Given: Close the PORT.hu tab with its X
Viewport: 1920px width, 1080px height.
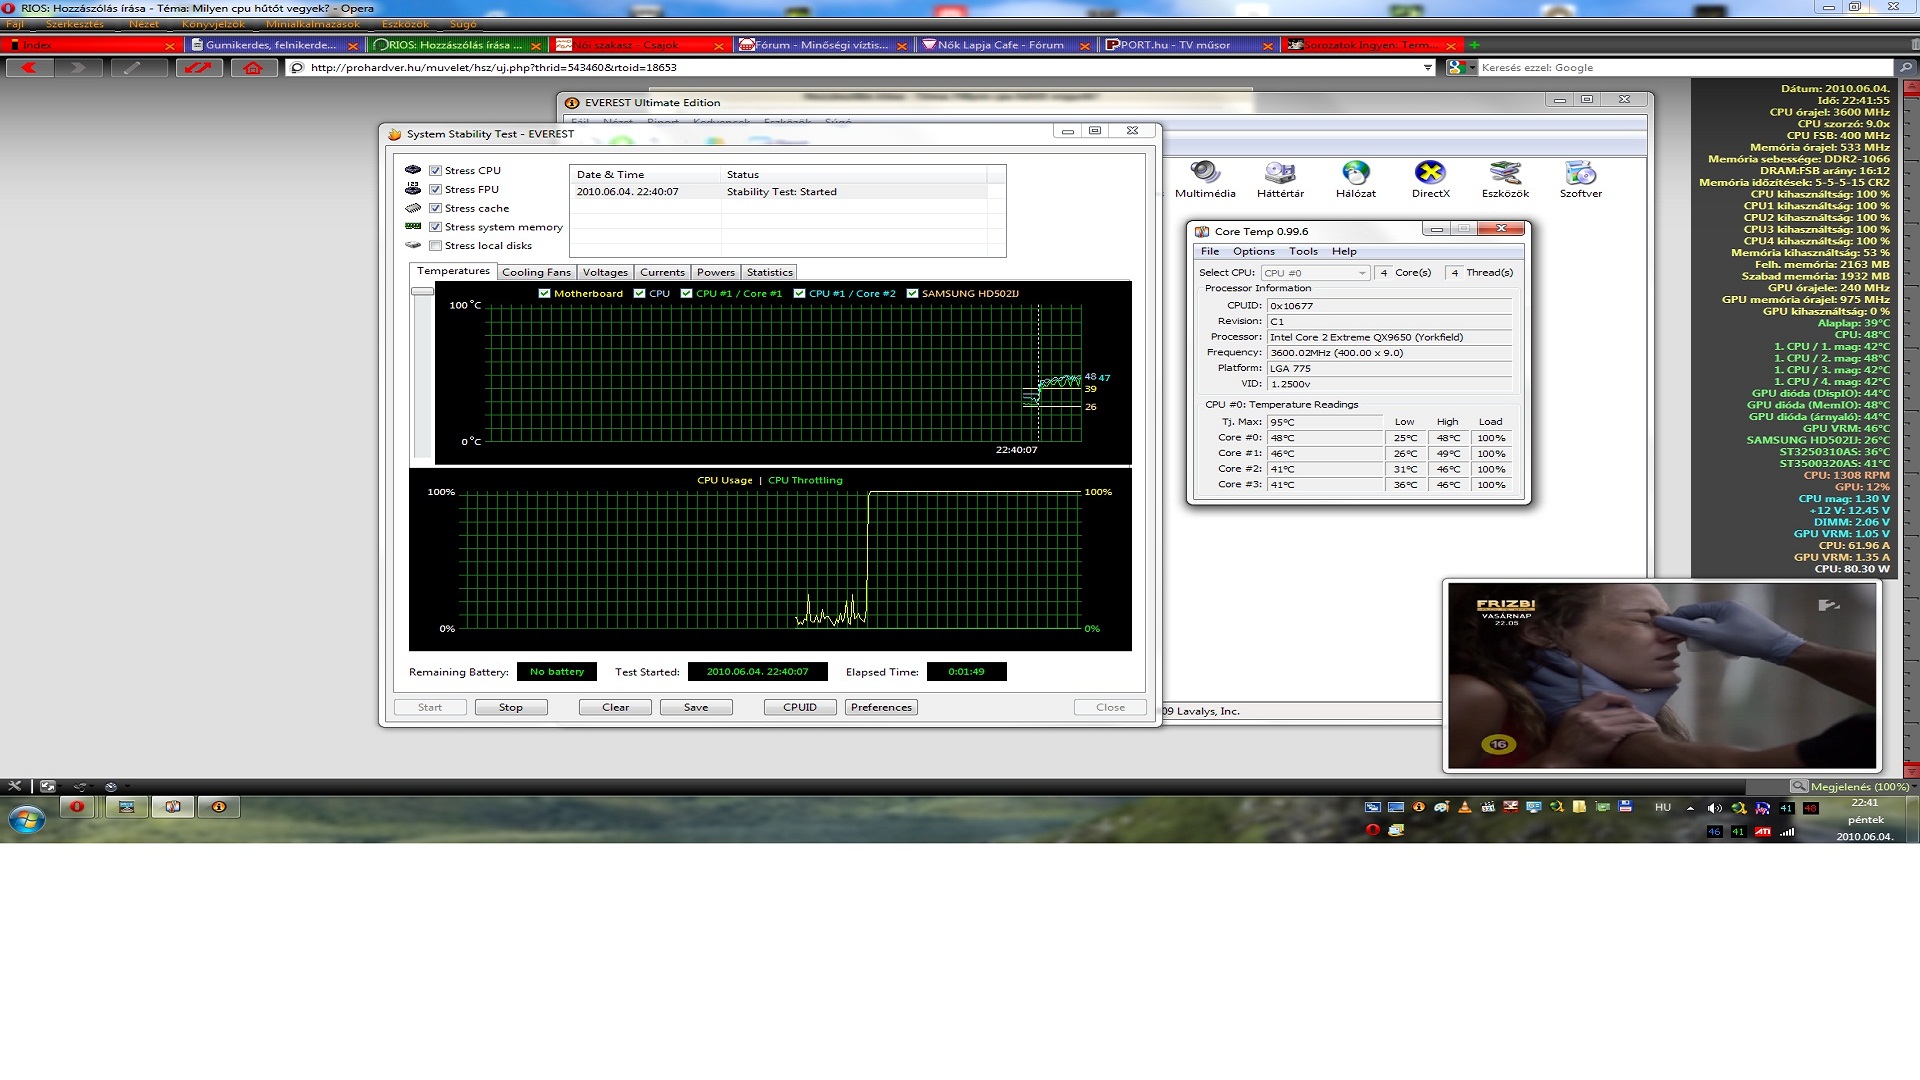Looking at the screenshot, I should click(x=1268, y=46).
